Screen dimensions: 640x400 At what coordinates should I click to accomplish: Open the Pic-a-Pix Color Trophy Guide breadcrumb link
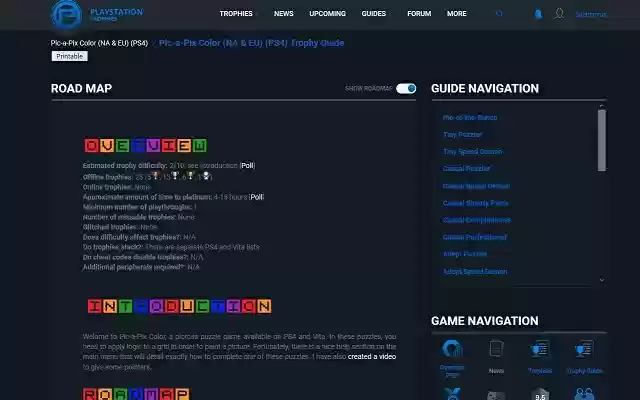coord(251,43)
